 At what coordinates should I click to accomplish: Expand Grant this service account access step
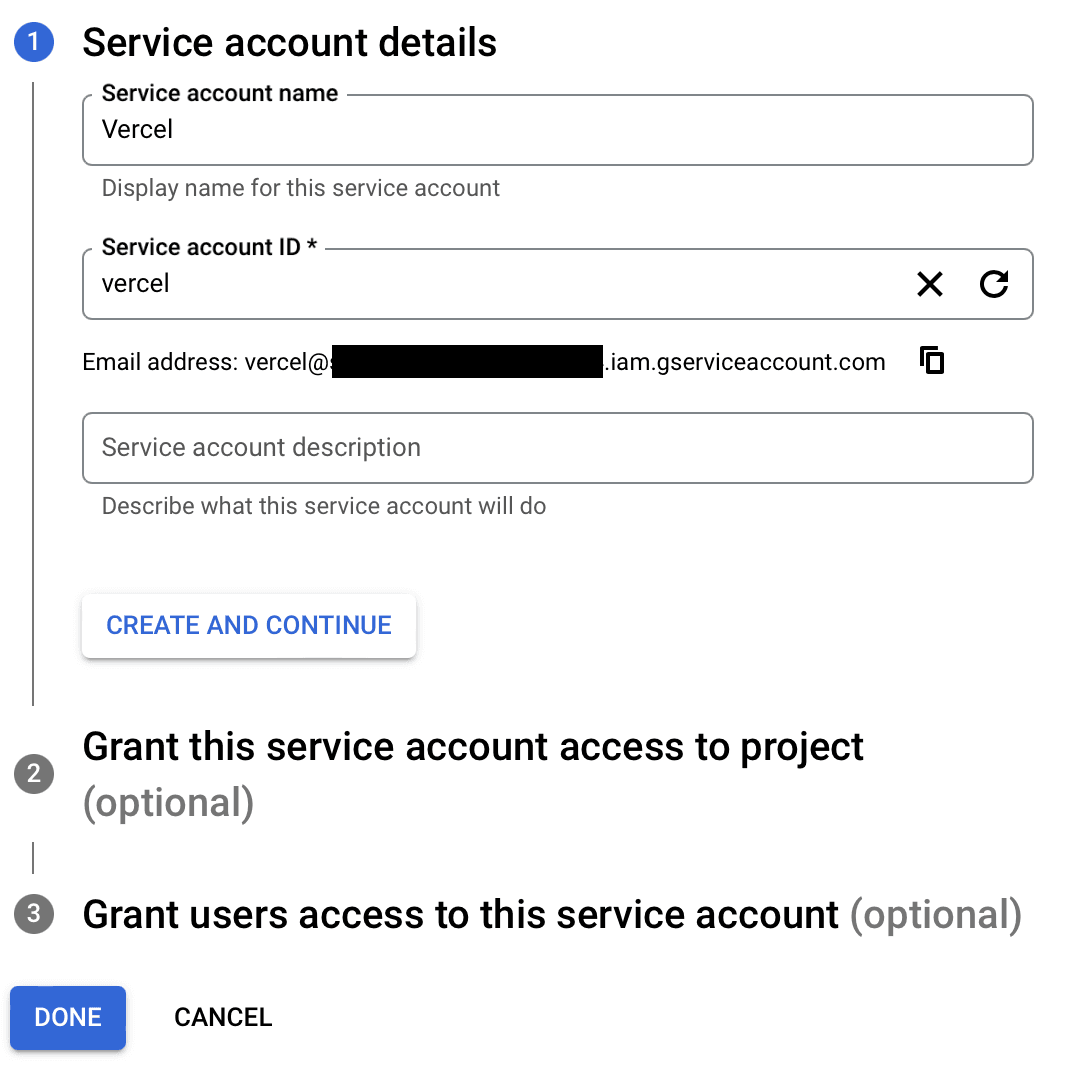pyautogui.click(x=472, y=748)
